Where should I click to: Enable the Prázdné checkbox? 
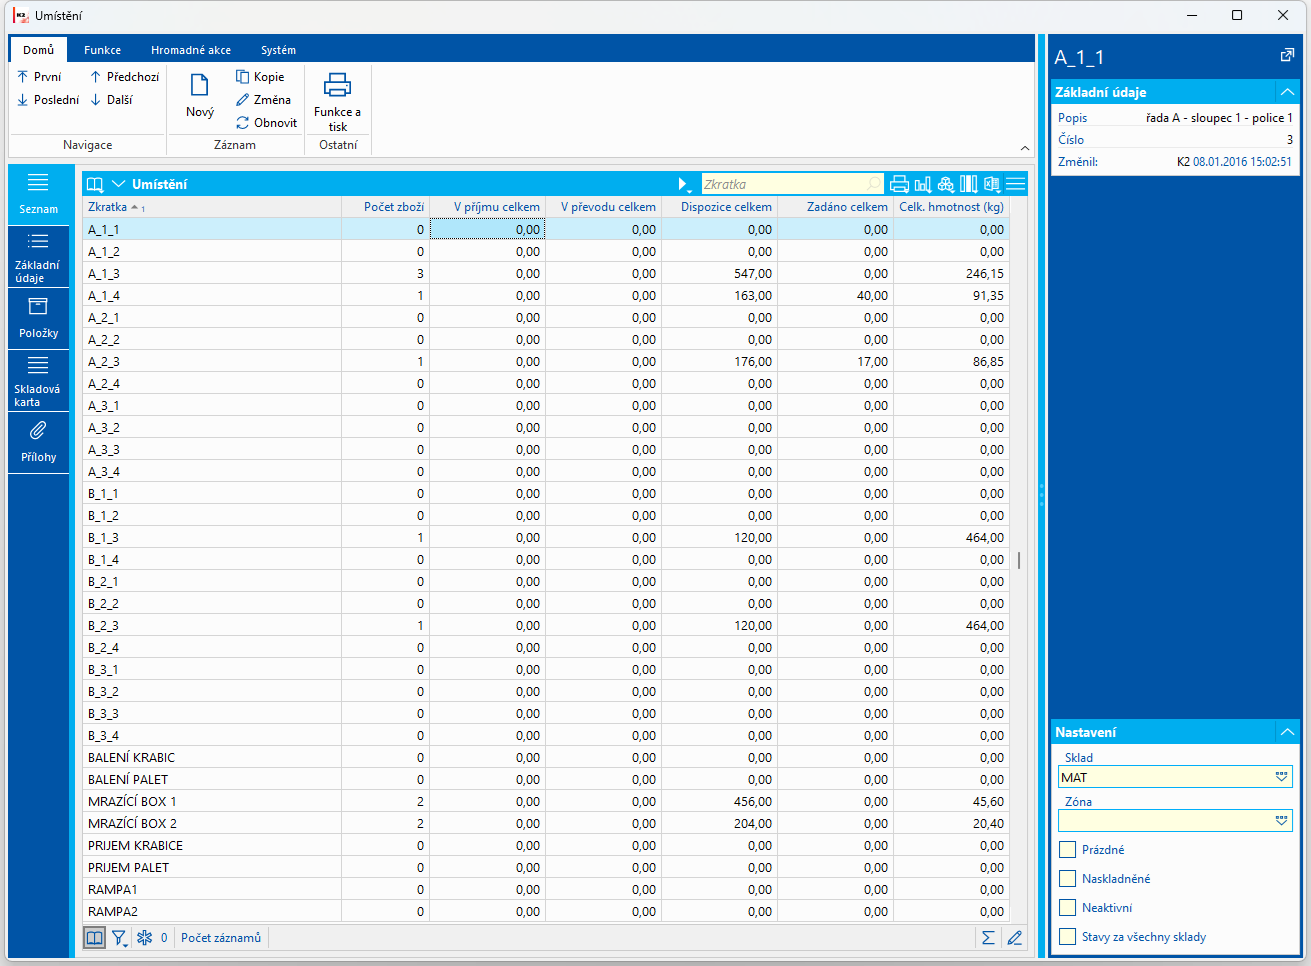point(1068,850)
